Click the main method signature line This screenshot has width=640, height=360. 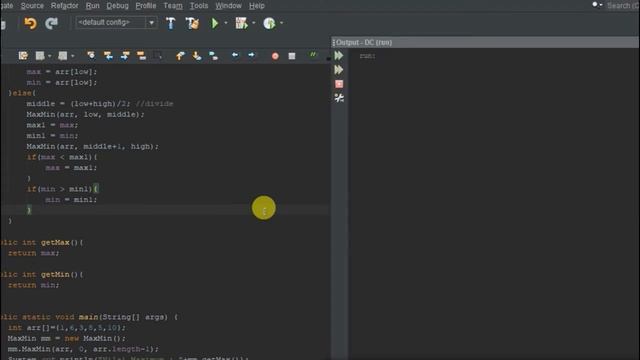(x=89, y=317)
